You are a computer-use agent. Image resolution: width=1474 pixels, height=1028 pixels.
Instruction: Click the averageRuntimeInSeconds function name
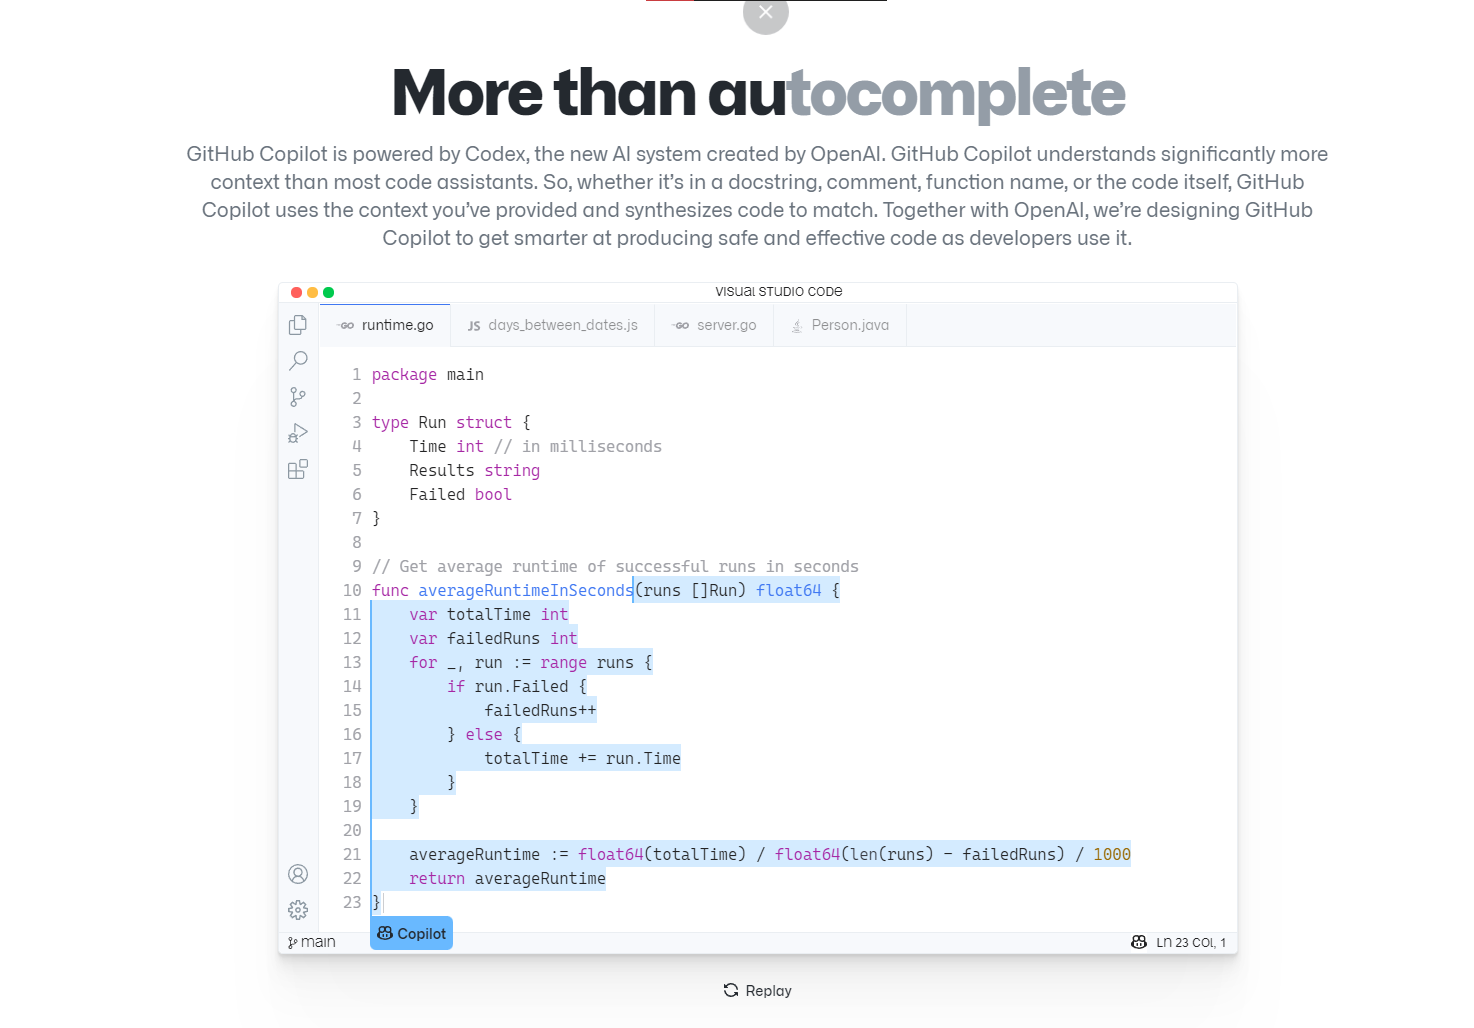click(x=525, y=590)
